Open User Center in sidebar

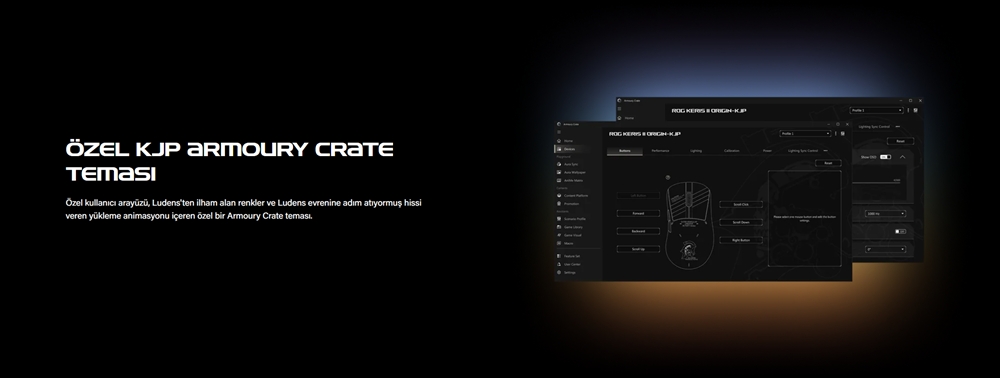(x=568, y=264)
